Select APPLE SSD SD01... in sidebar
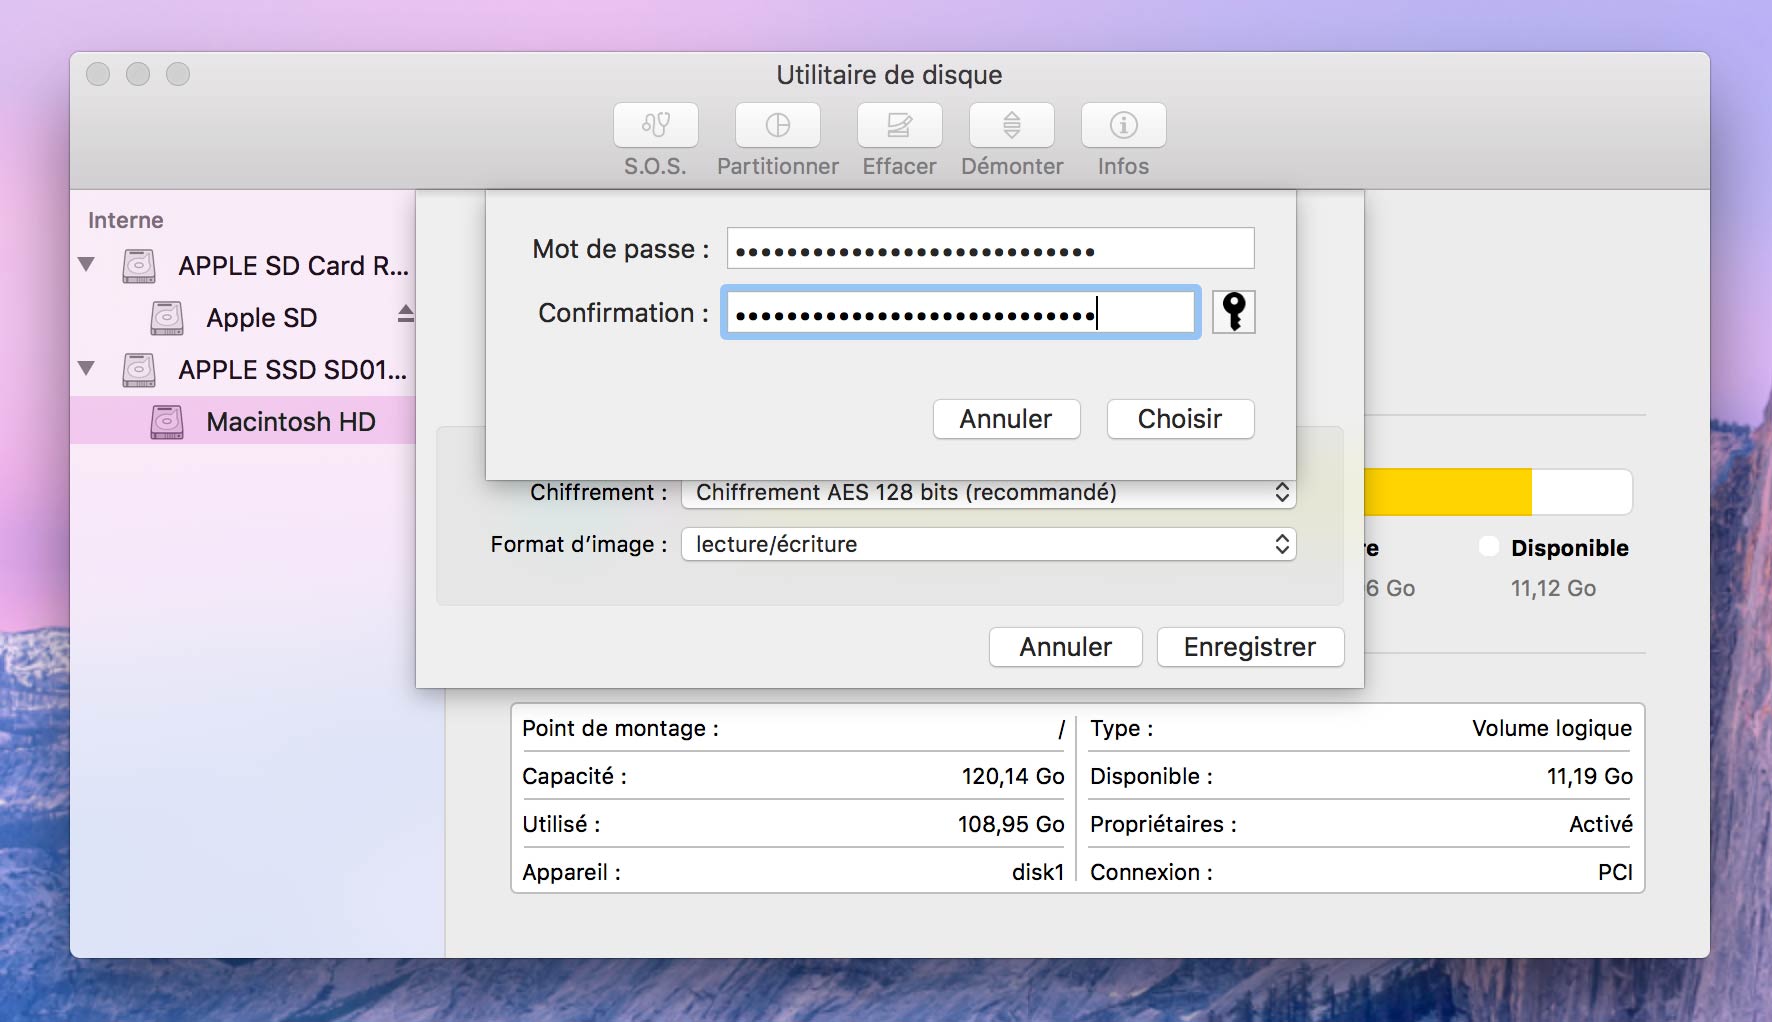This screenshot has width=1772, height=1022. tap(243, 370)
